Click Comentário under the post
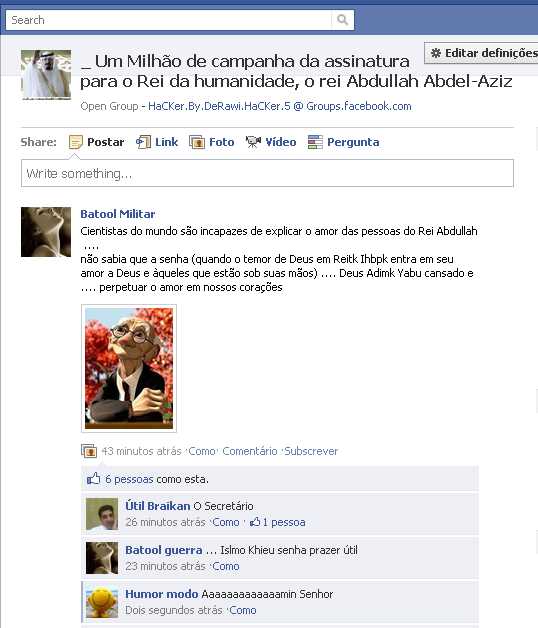The image size is (538, 628). click(x=250, y=451)
